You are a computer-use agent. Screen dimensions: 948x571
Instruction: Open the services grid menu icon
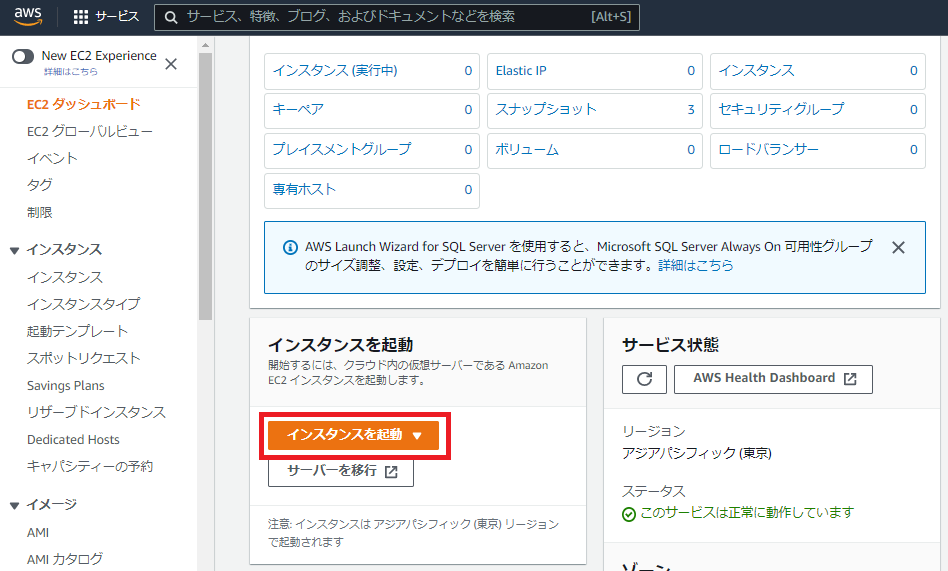81,17
